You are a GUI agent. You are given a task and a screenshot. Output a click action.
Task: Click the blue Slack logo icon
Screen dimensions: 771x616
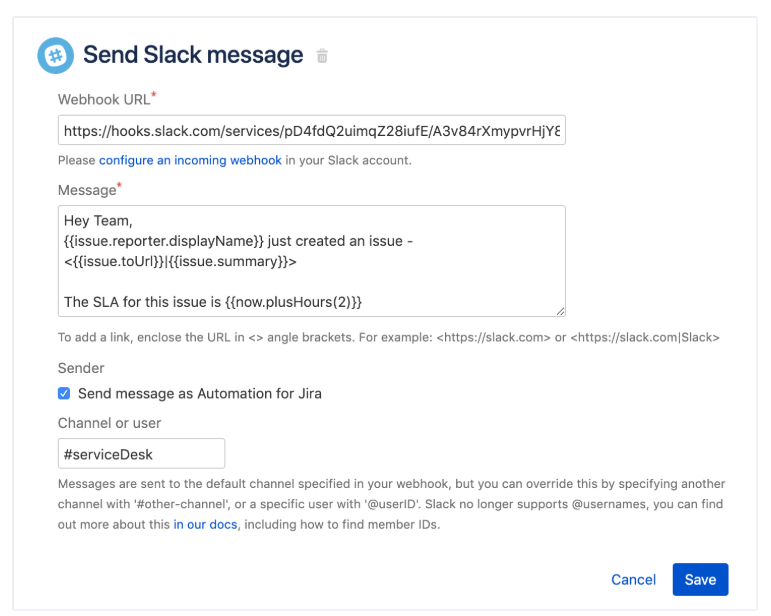click(55, 56)
